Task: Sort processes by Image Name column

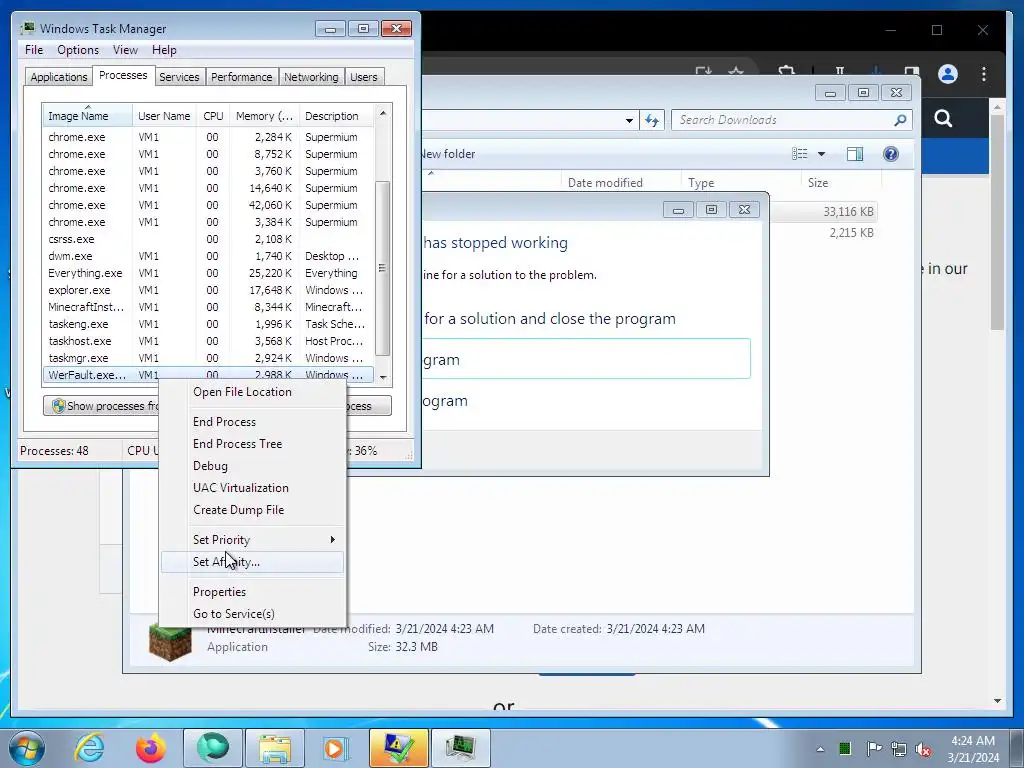Action: click(88, 116)
